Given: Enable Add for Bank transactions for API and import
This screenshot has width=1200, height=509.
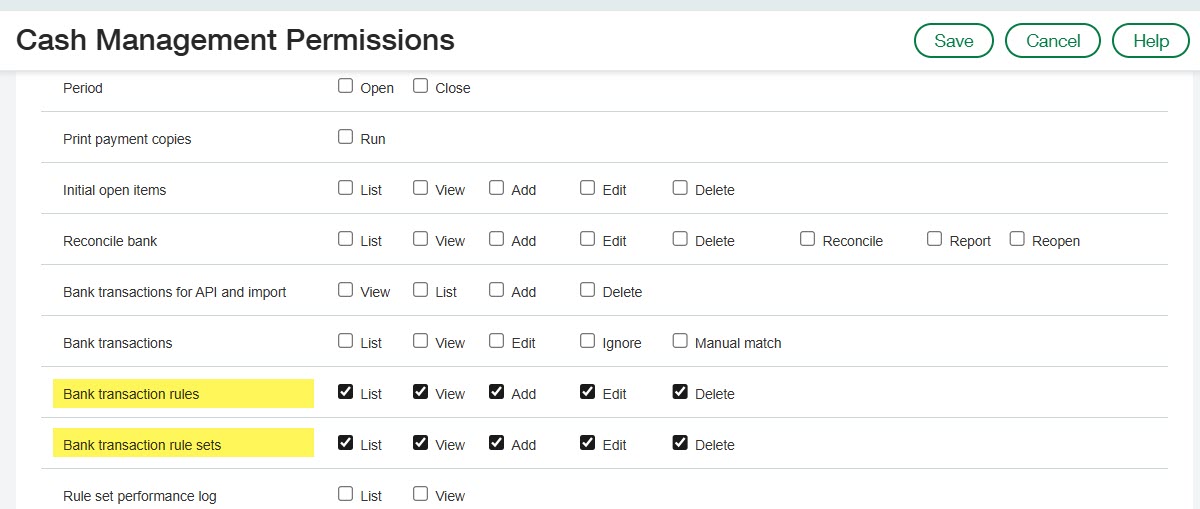Looking at the screenshot, I should (497, 290).
